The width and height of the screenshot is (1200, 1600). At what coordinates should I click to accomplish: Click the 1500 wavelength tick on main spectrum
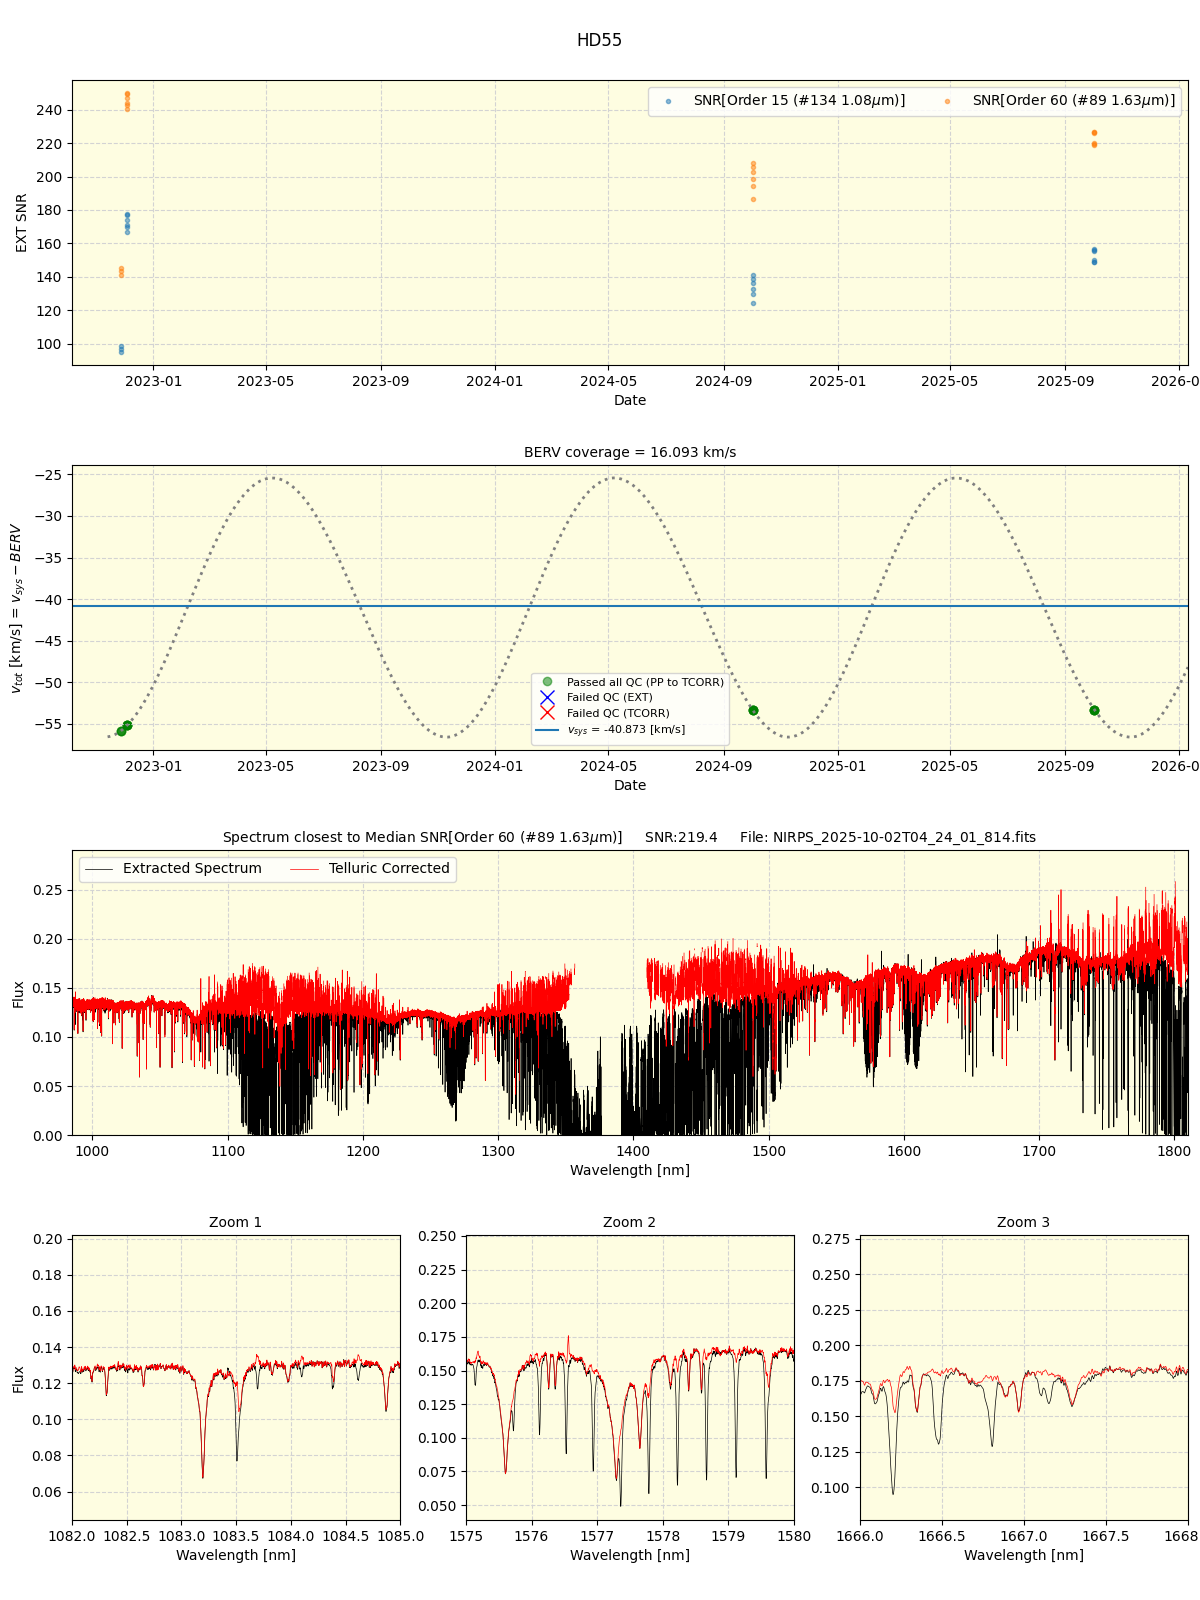tap(769, 1150)
